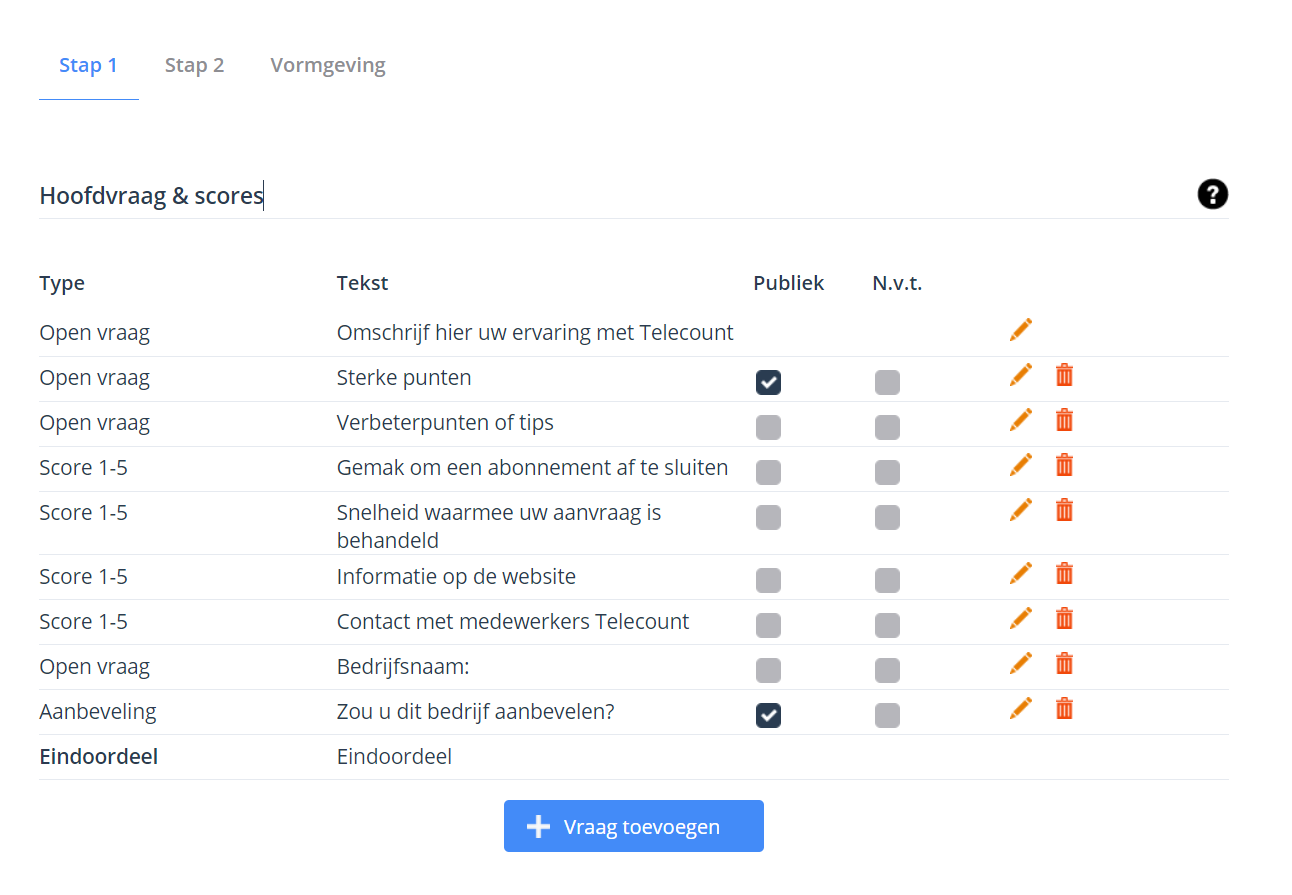The height and width of the screenshot is (895, 1292).
Task: Uncheck Publiek for 'Zou u dit bedrijf aanbevelen?'
Action: point(768,715)
